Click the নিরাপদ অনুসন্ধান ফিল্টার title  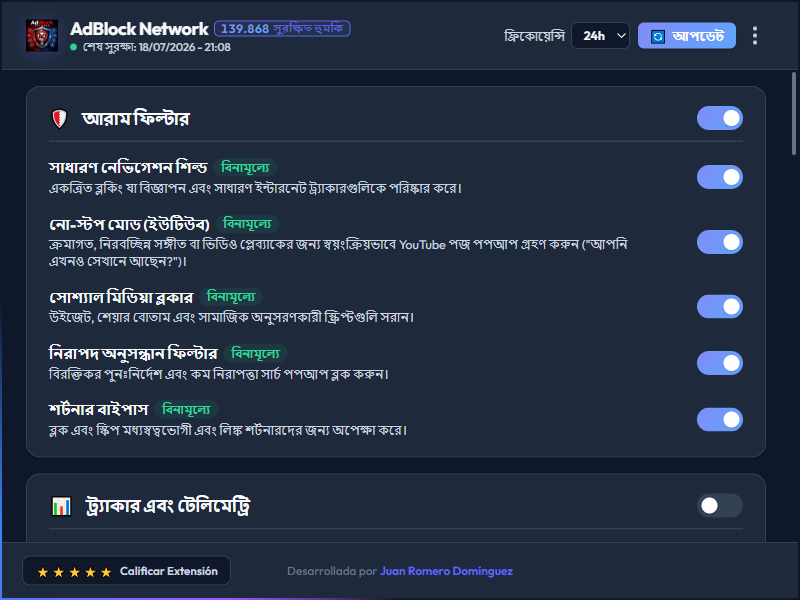134,353
